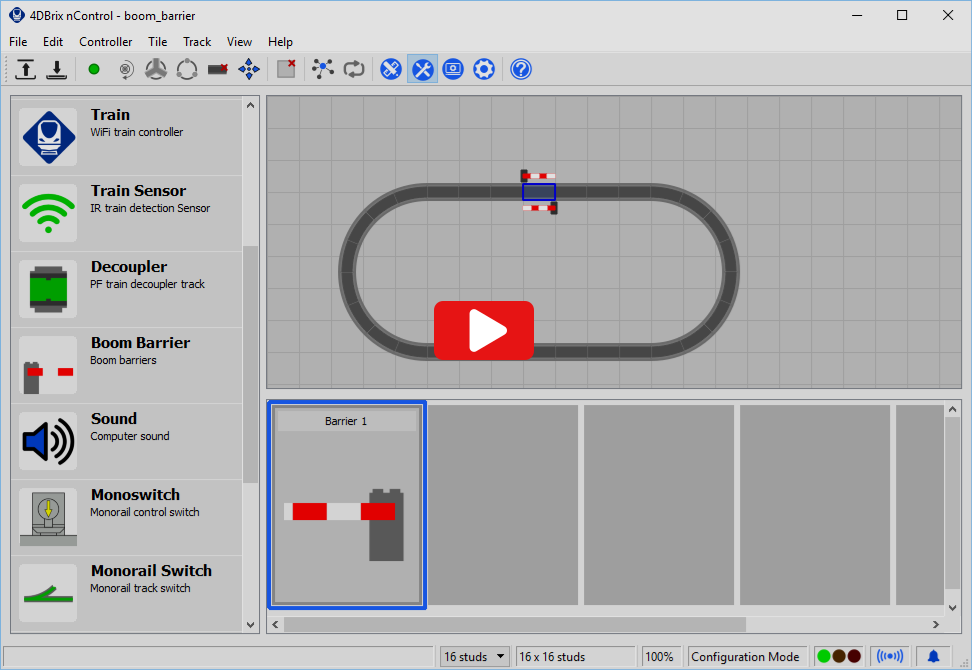972x670 pixels.
Task: Select the Sound computer sound item
Action: (126, 441)
